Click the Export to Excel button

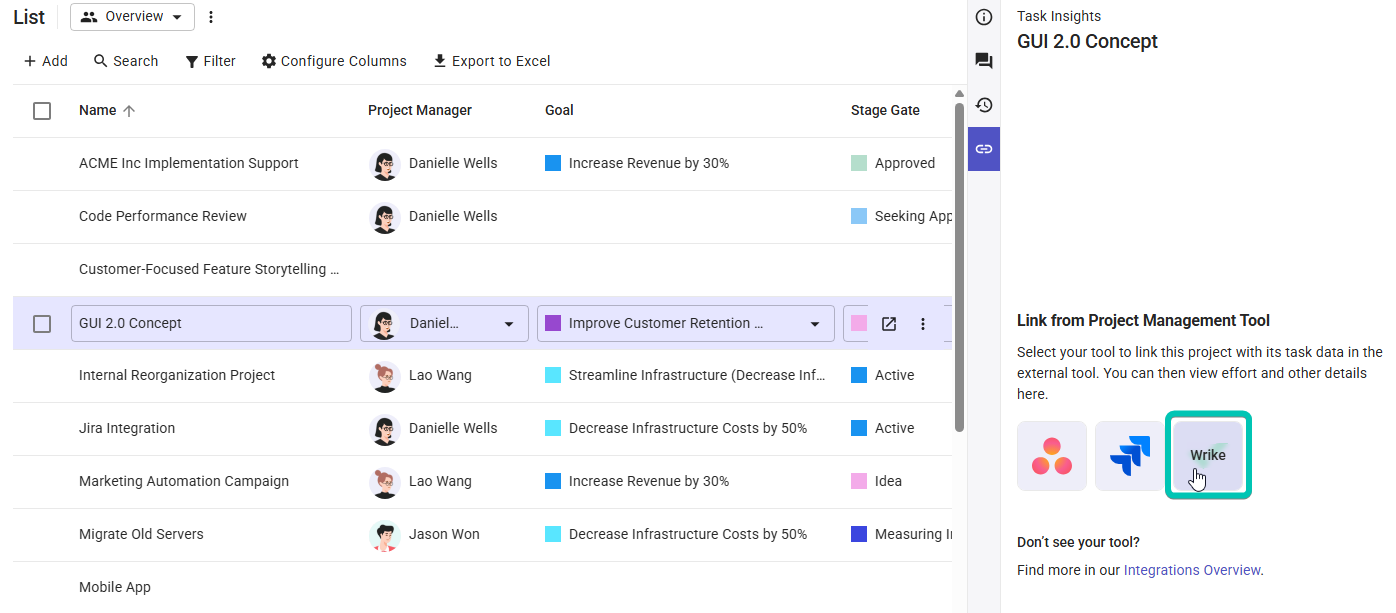point(491,61)
